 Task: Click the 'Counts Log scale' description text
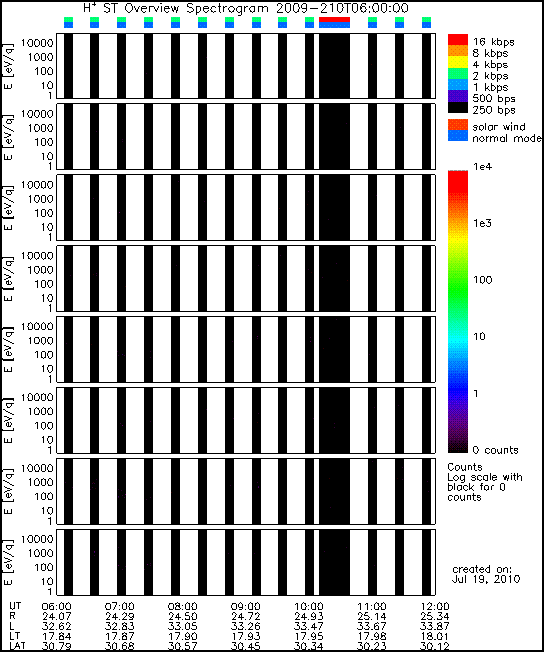485,482
